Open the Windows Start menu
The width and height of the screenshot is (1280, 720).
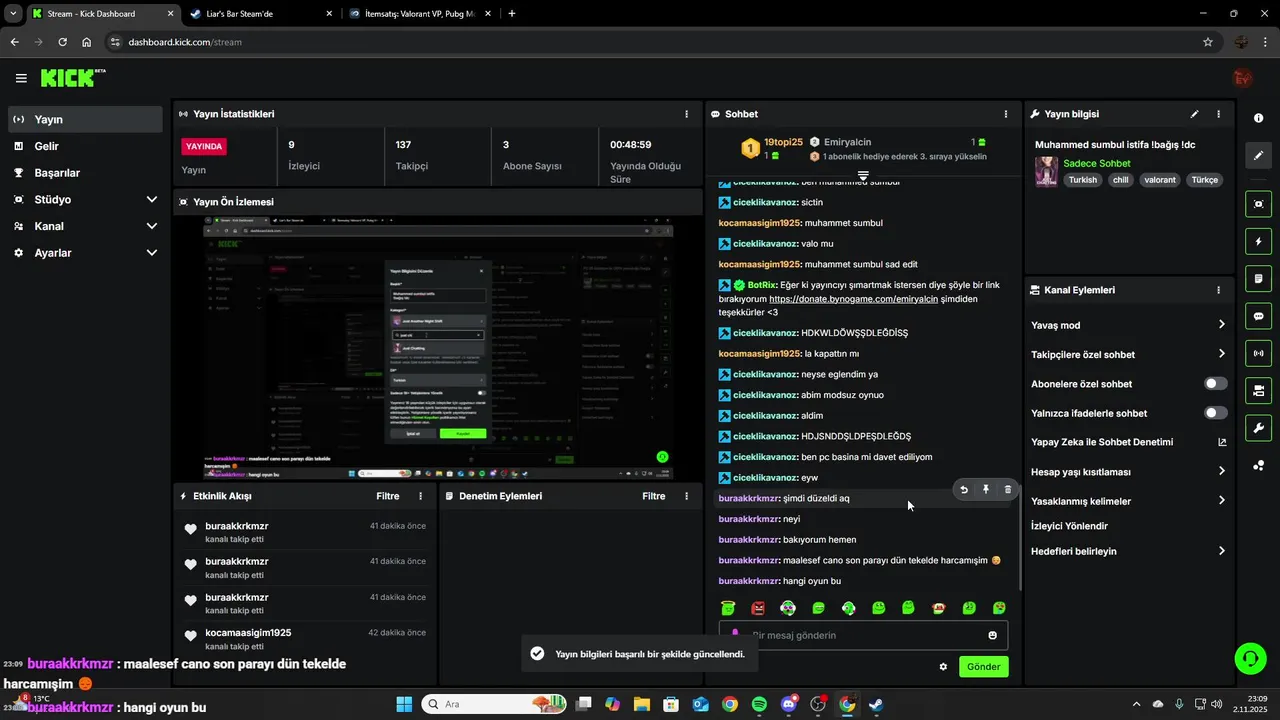pyautogui.click(x=404, y=704)
